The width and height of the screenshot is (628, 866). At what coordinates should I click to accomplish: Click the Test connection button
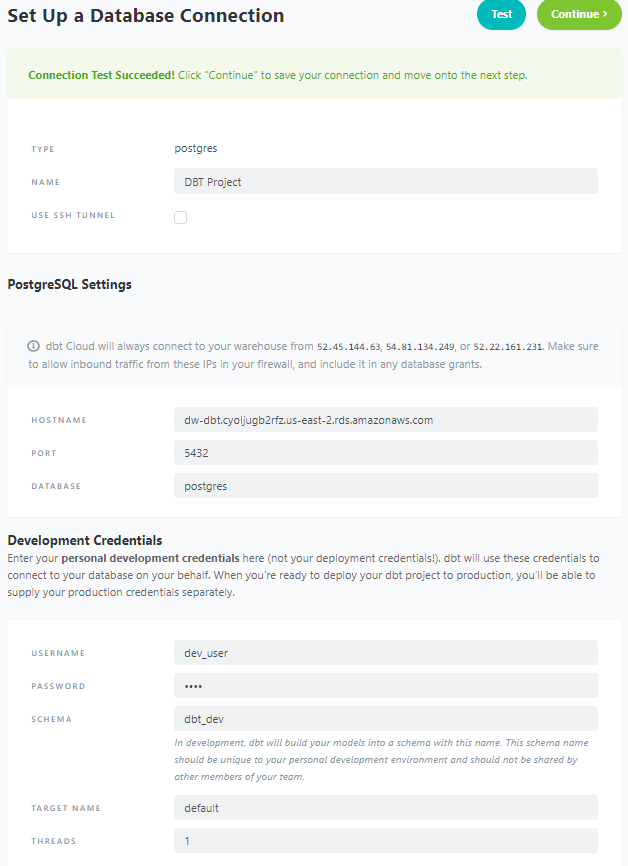(501, 15)
